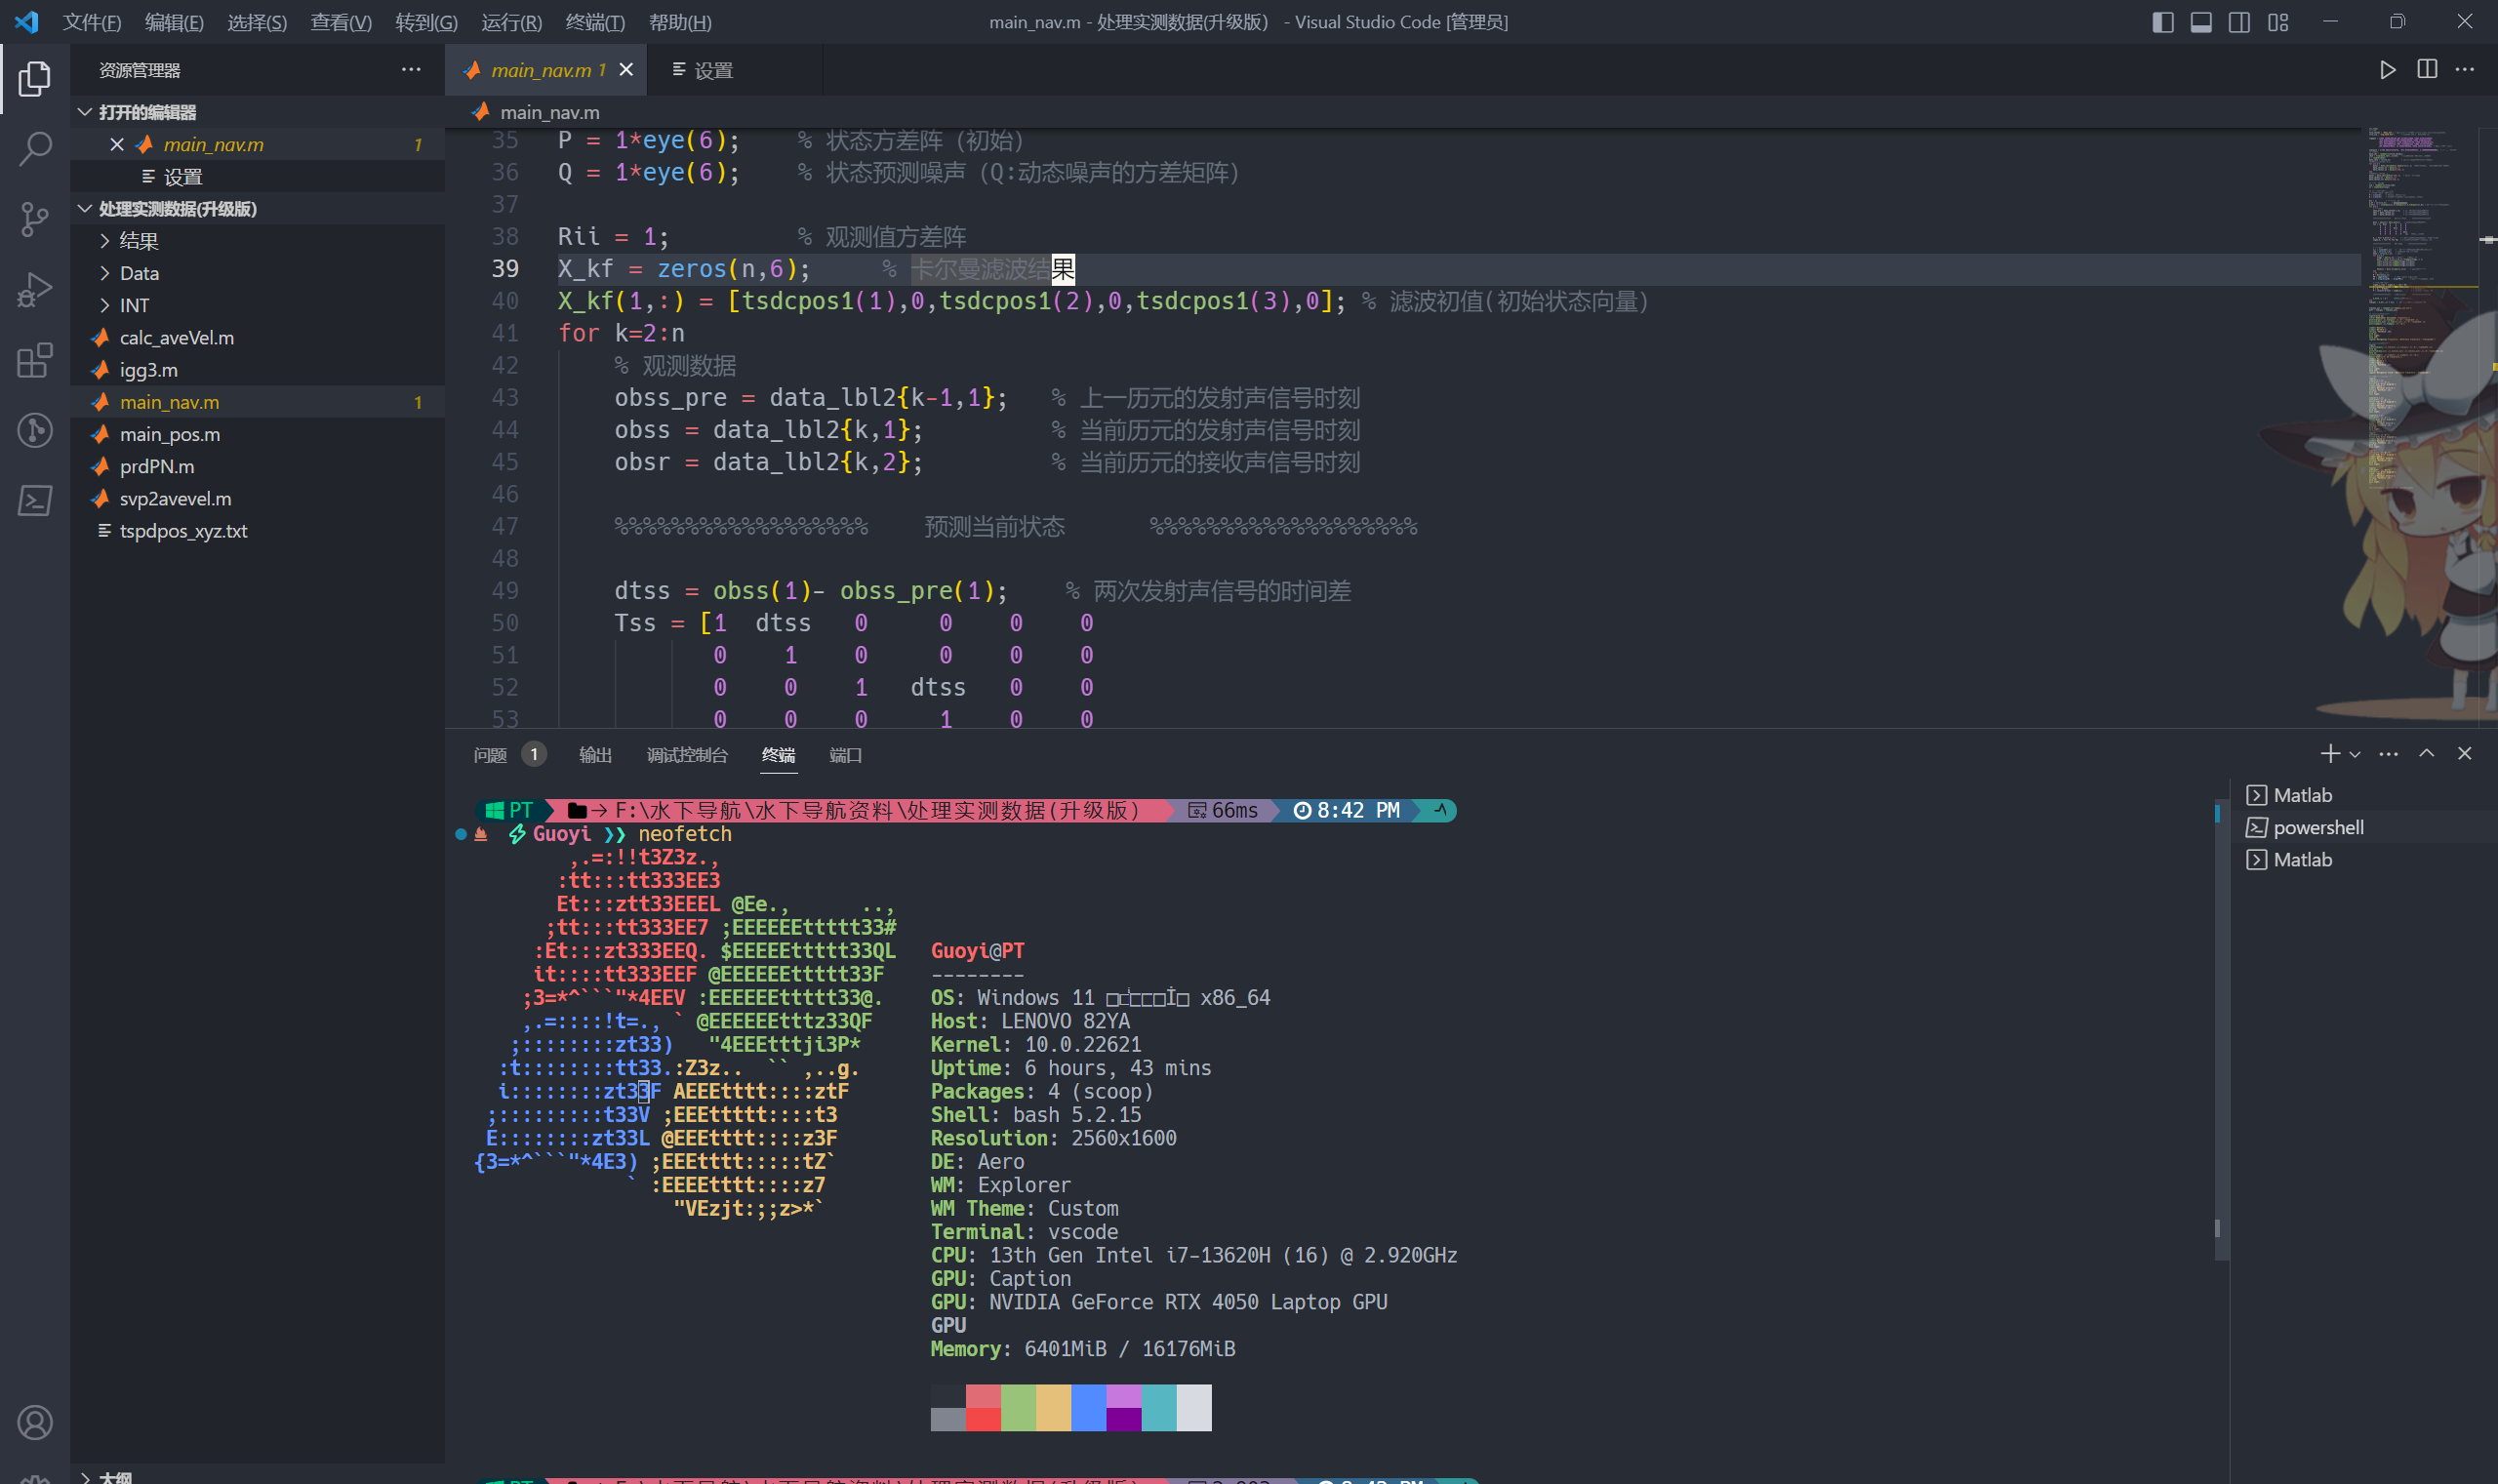Expand the 结果 folder
The image size is (2498, 1484).
point(258,241)
